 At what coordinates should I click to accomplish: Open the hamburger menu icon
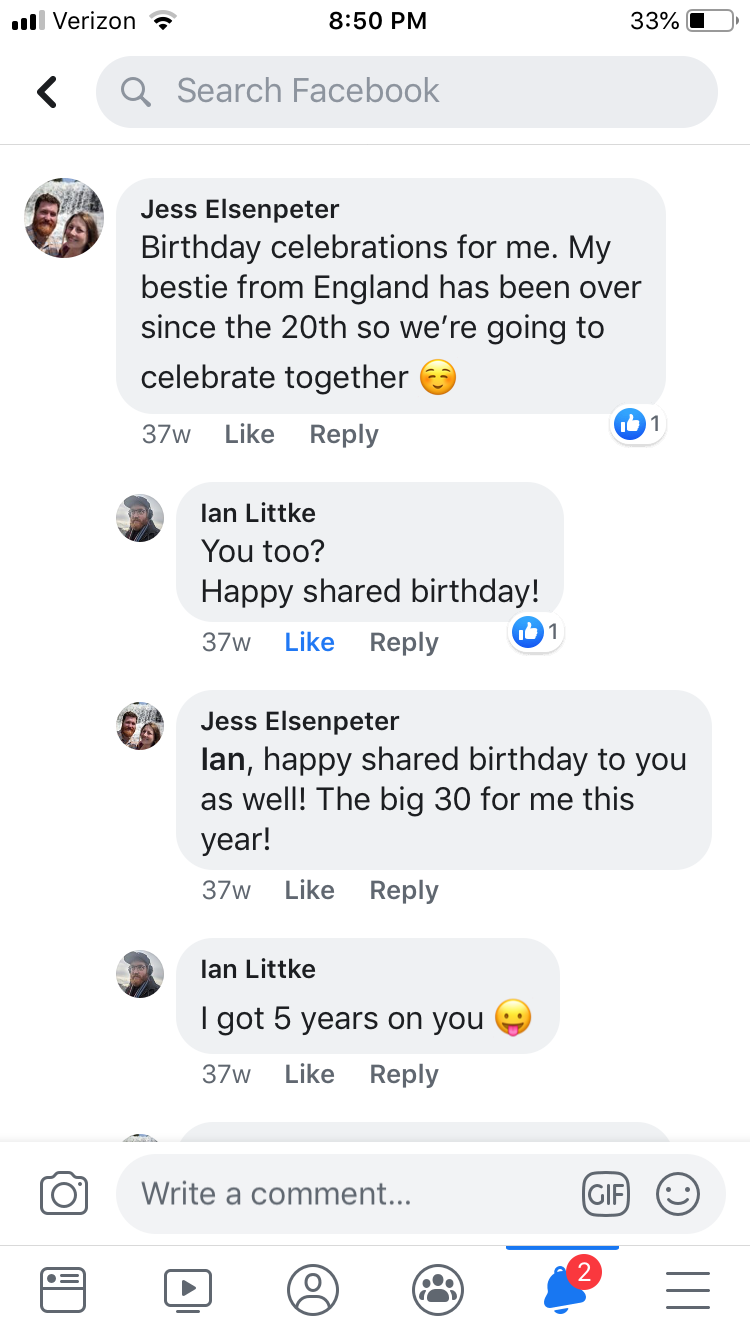click(x=688, y=1289)
